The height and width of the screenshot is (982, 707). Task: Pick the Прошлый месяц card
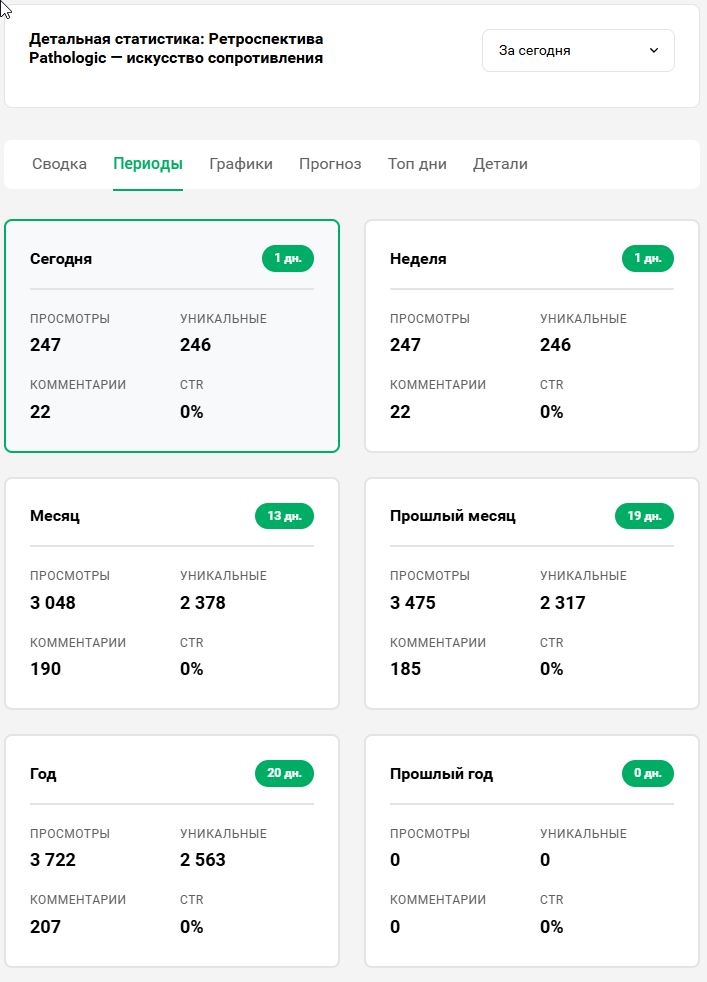tap(531, 593)
